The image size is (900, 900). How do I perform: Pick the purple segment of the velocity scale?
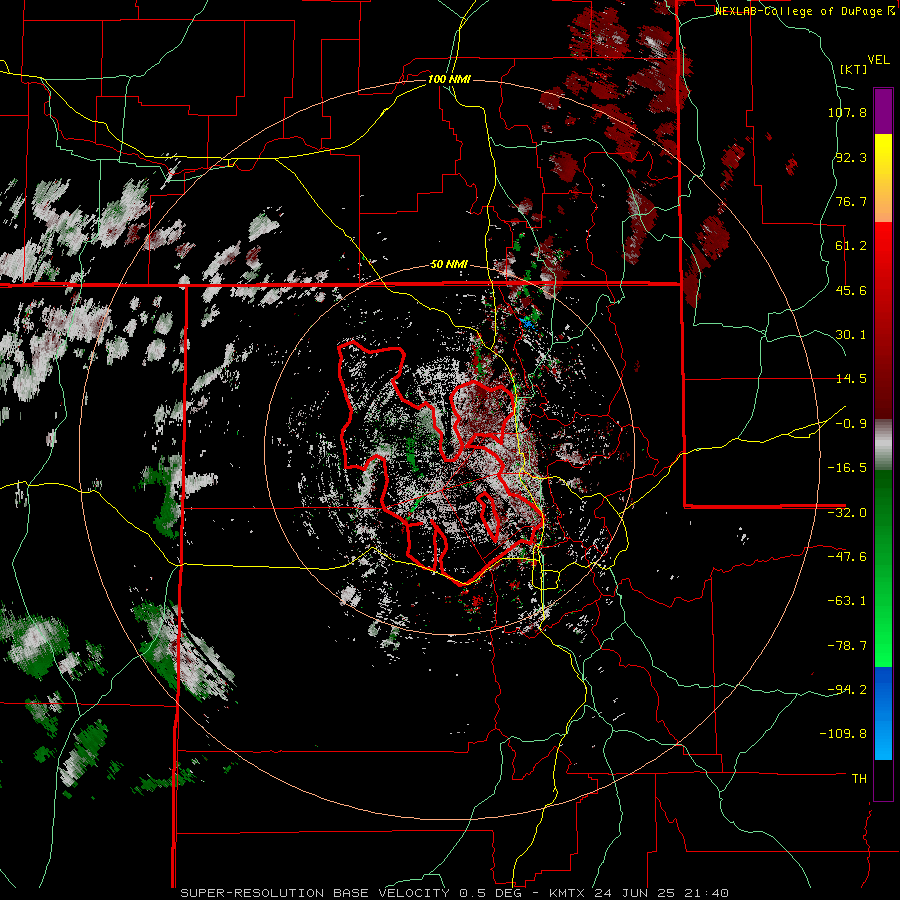[x=883, y=111]
